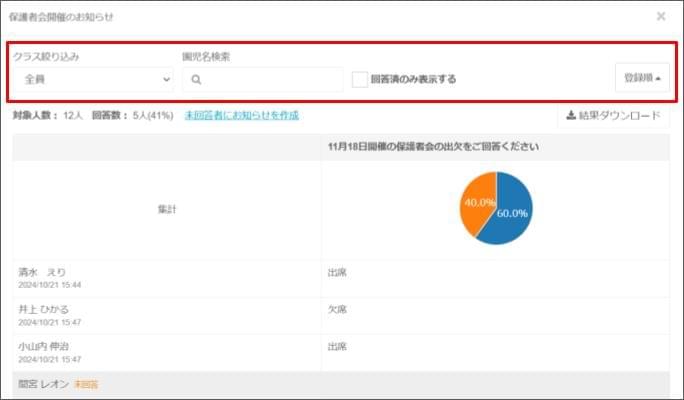Toggle the 登録順 sort order button
The width and height of the screenshot is (684, 400).
click(642, 78)
